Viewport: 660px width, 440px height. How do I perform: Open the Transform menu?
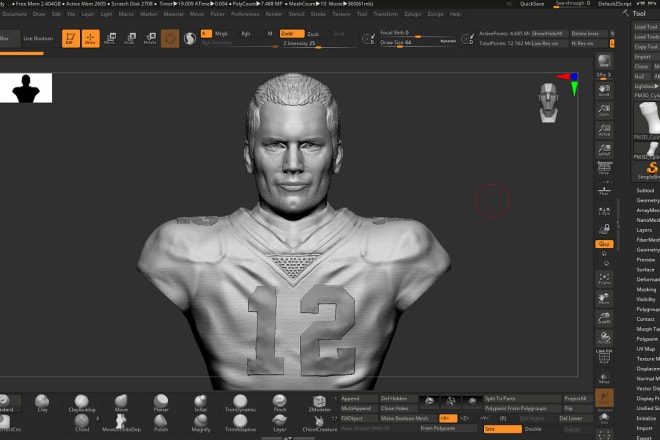385,14
